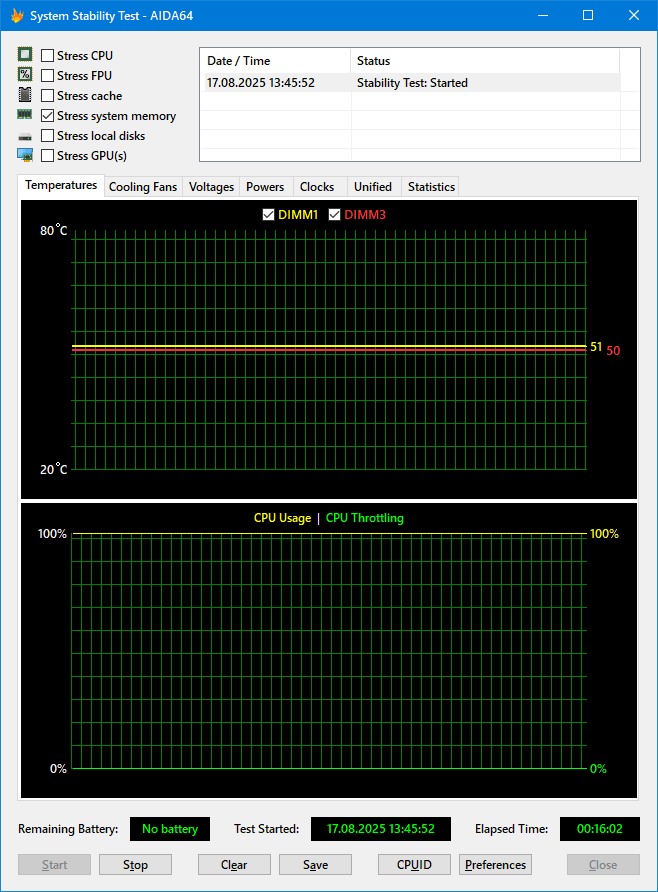The image size is (658, 892).
Task: Click the CPU Throttling legend label
Action: 365,518
